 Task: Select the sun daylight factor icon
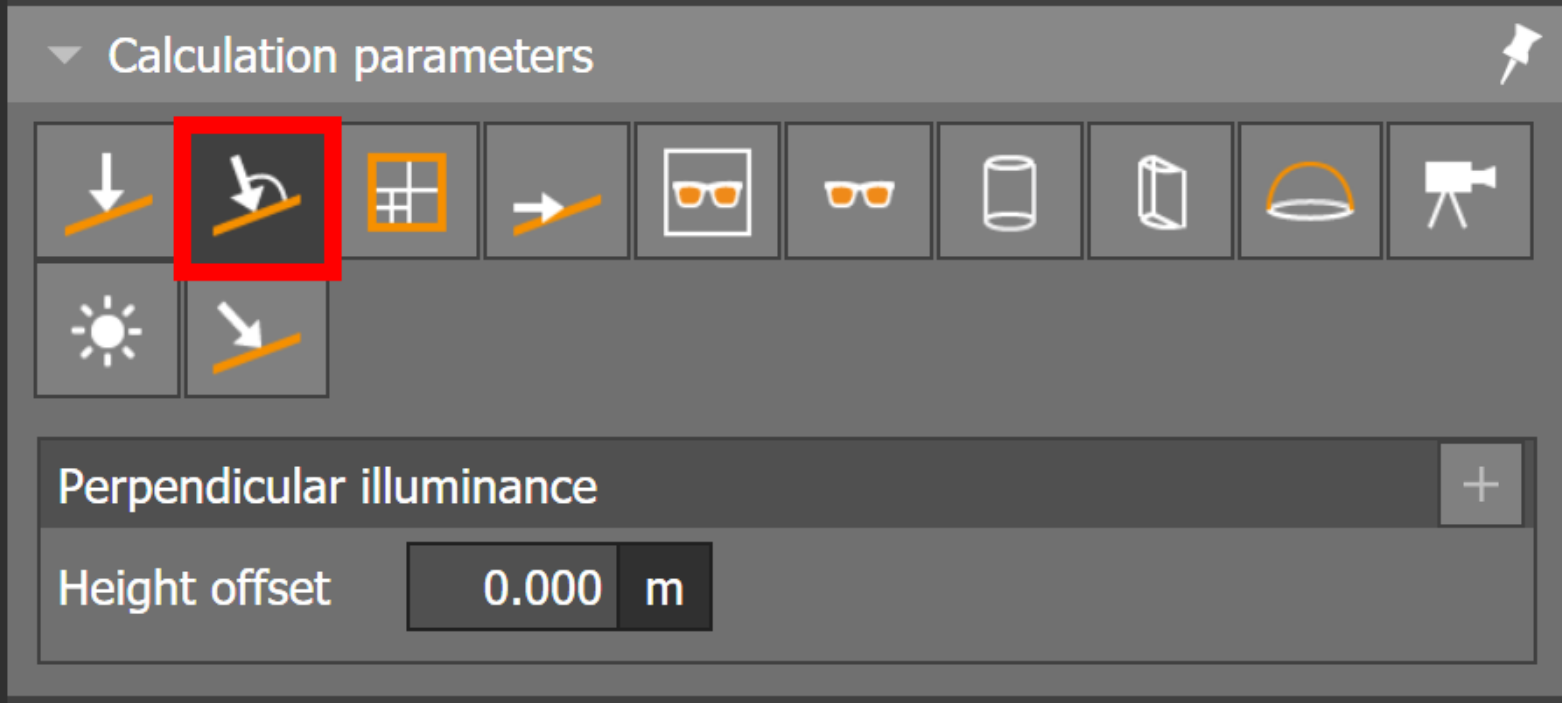107,330
